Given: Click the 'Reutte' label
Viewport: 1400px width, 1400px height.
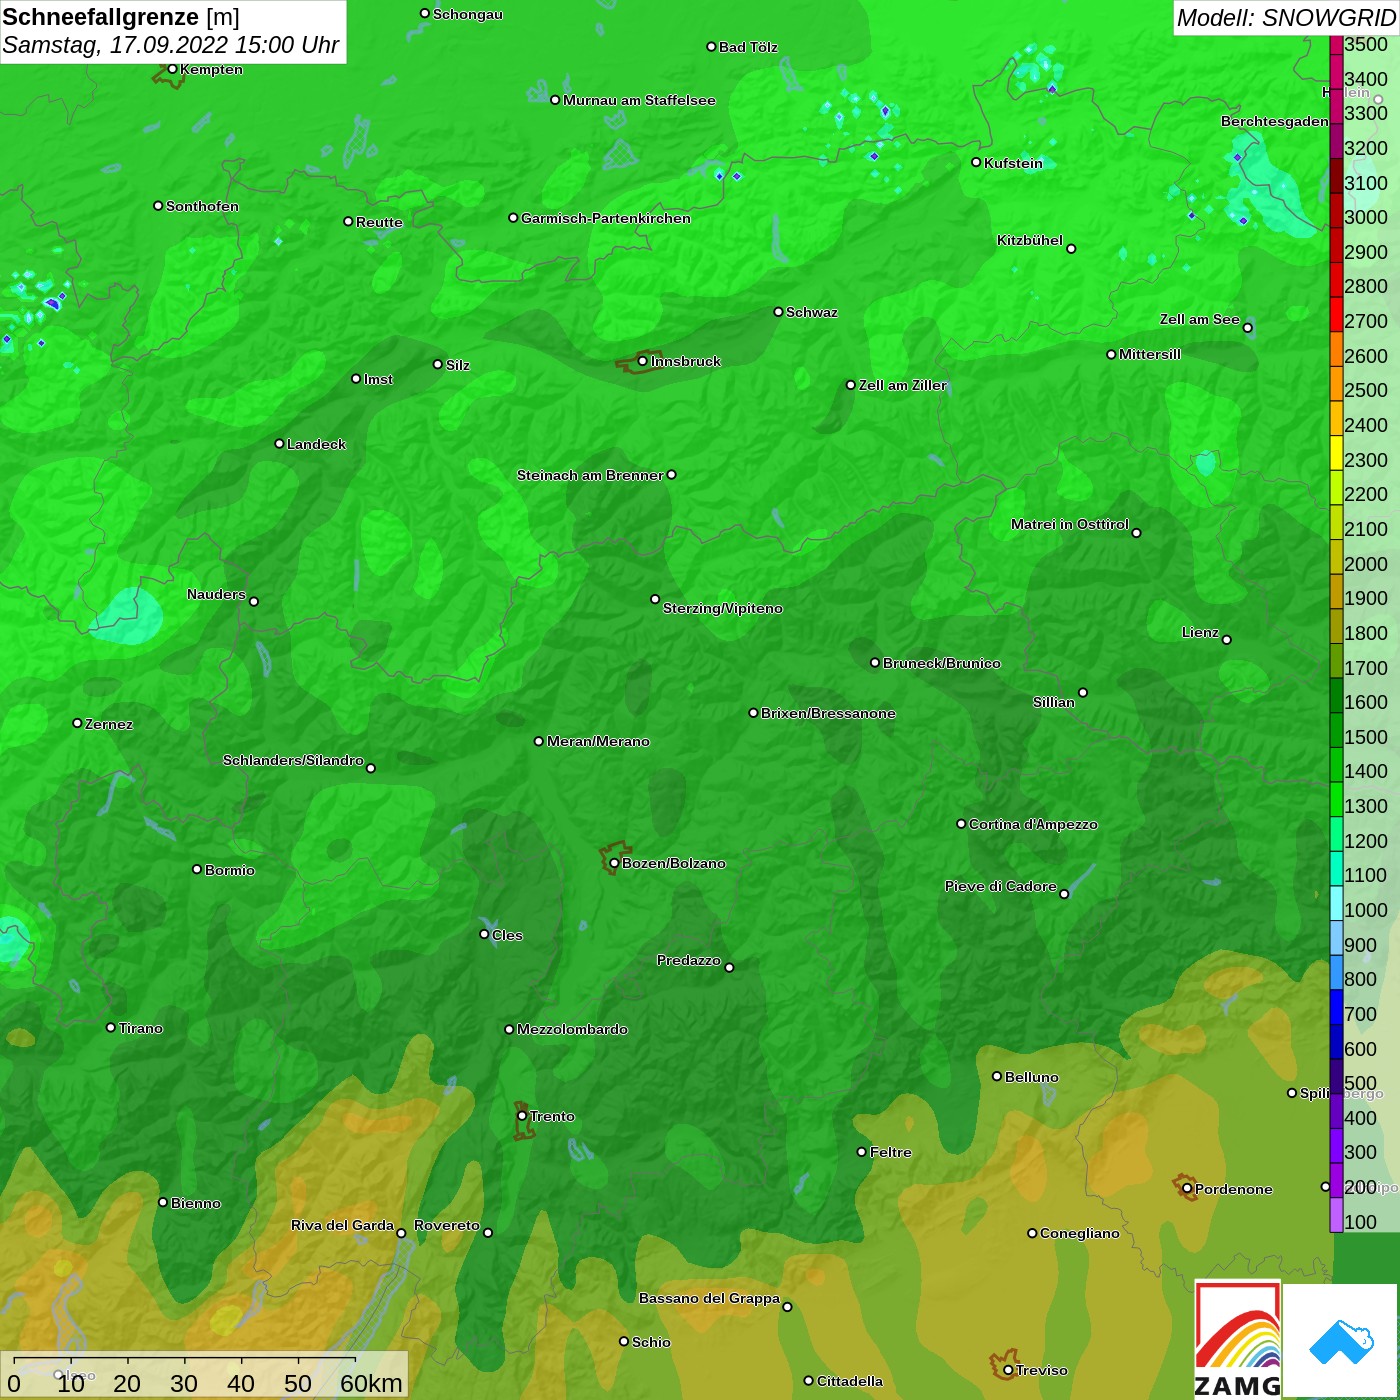Looking at the screenshot, I should [x=379, y=222].
